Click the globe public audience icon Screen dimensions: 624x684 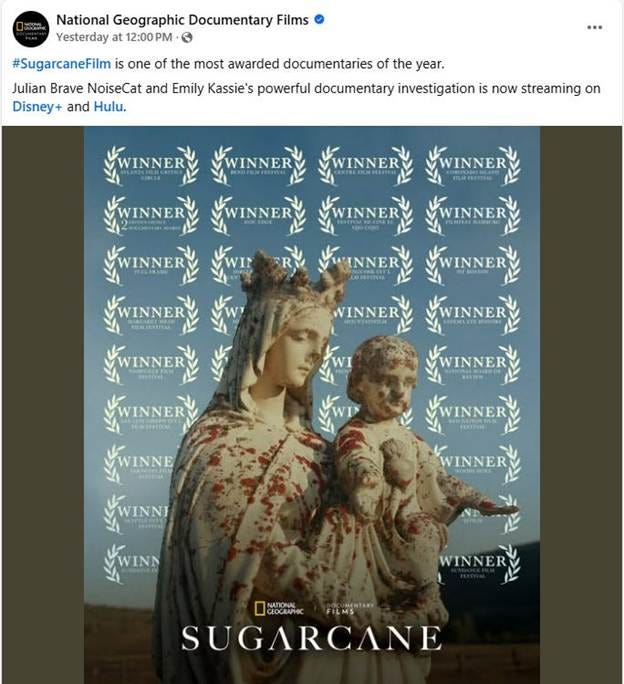point(187,38)
